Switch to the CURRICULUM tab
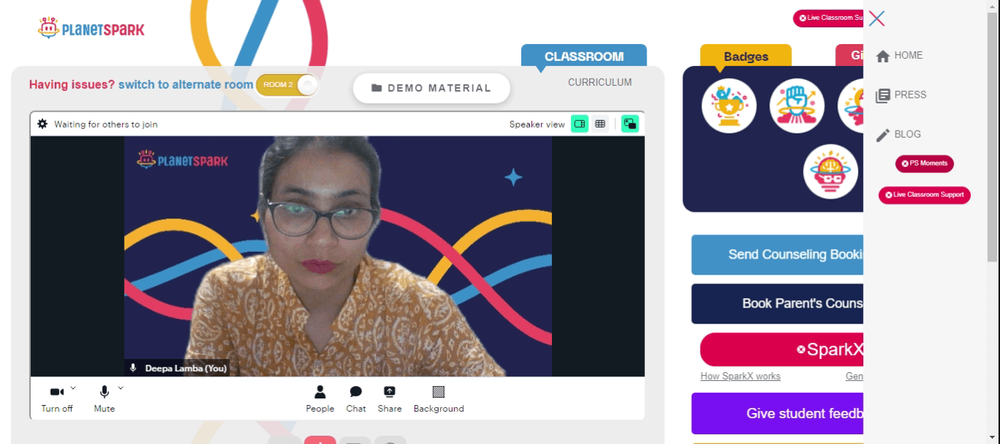 pyautogui.click(x=600, y=82)
